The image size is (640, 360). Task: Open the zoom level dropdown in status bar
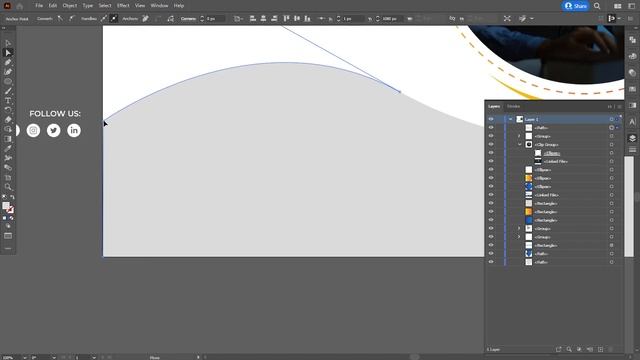pyautogui.click(x=25, y=358)
